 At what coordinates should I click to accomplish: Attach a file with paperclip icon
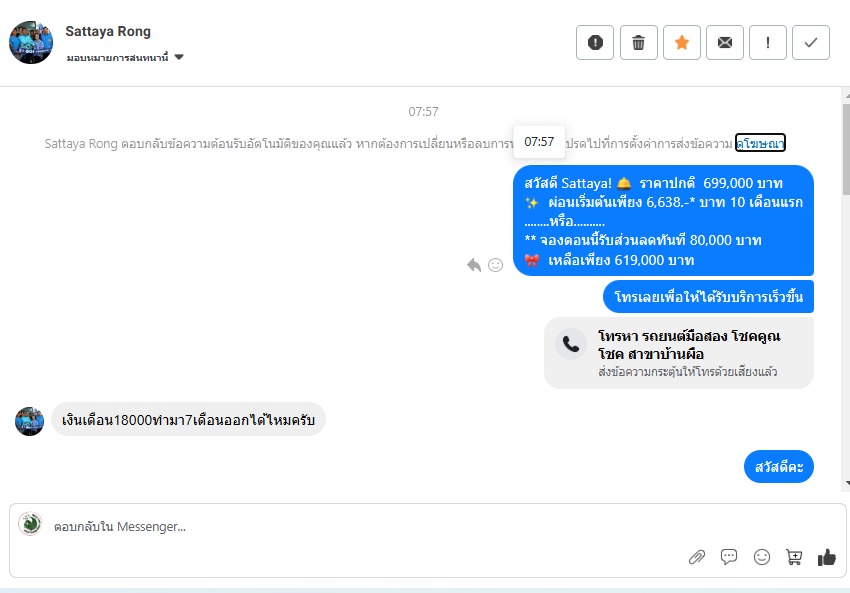pos(697,557)
